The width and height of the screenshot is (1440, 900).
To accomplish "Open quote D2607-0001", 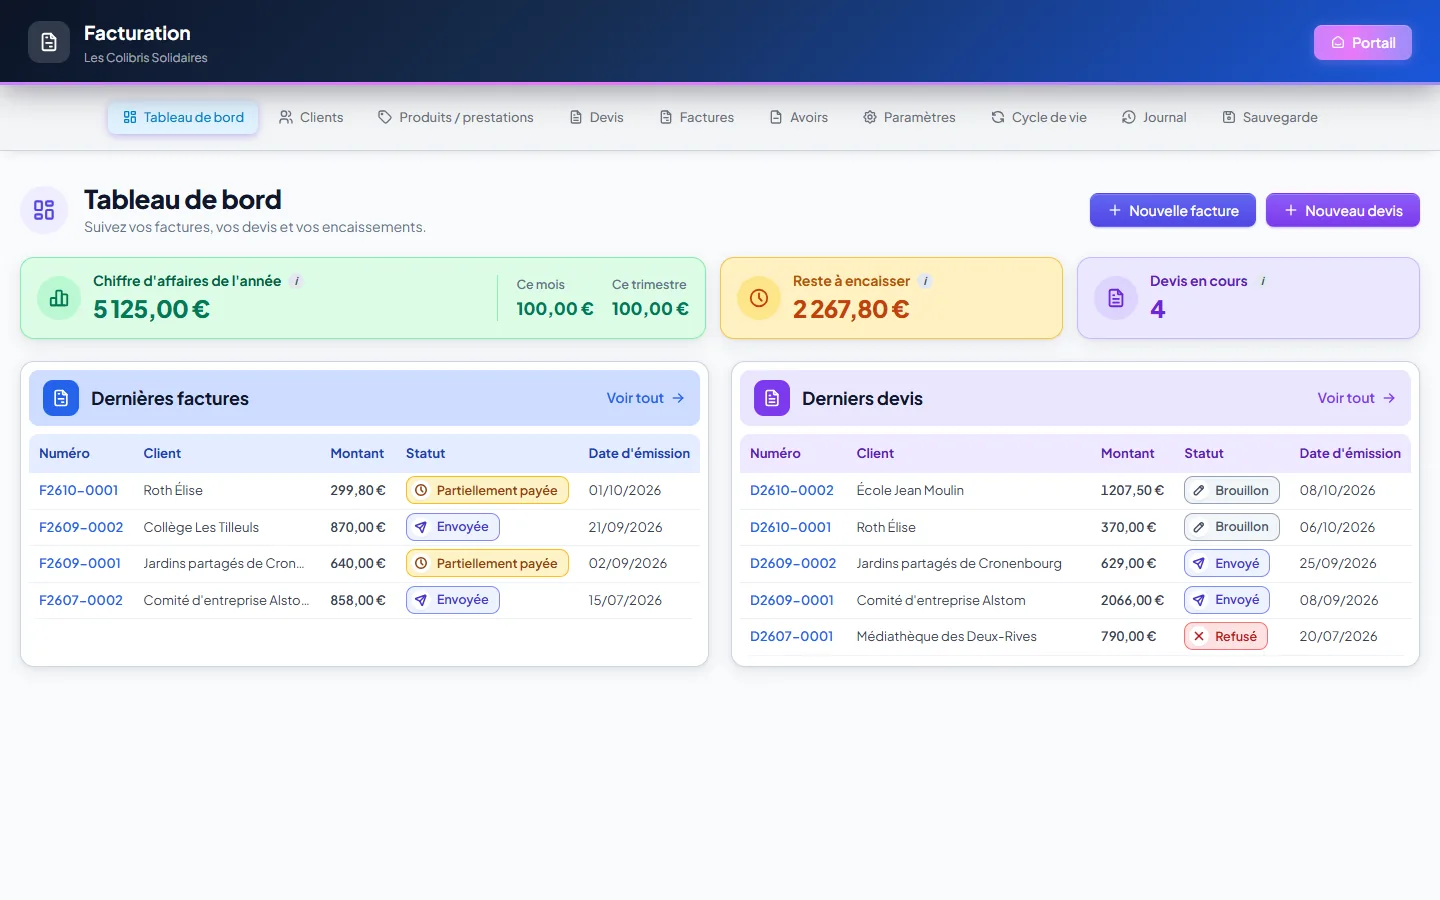I will [x=792, y=636].
